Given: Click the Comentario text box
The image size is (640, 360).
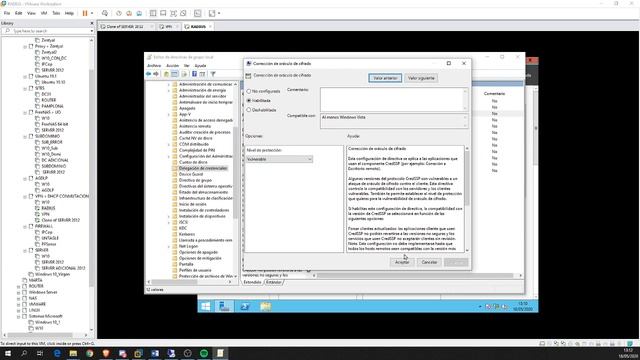Looking at the screenshot, I should point(393,99).
